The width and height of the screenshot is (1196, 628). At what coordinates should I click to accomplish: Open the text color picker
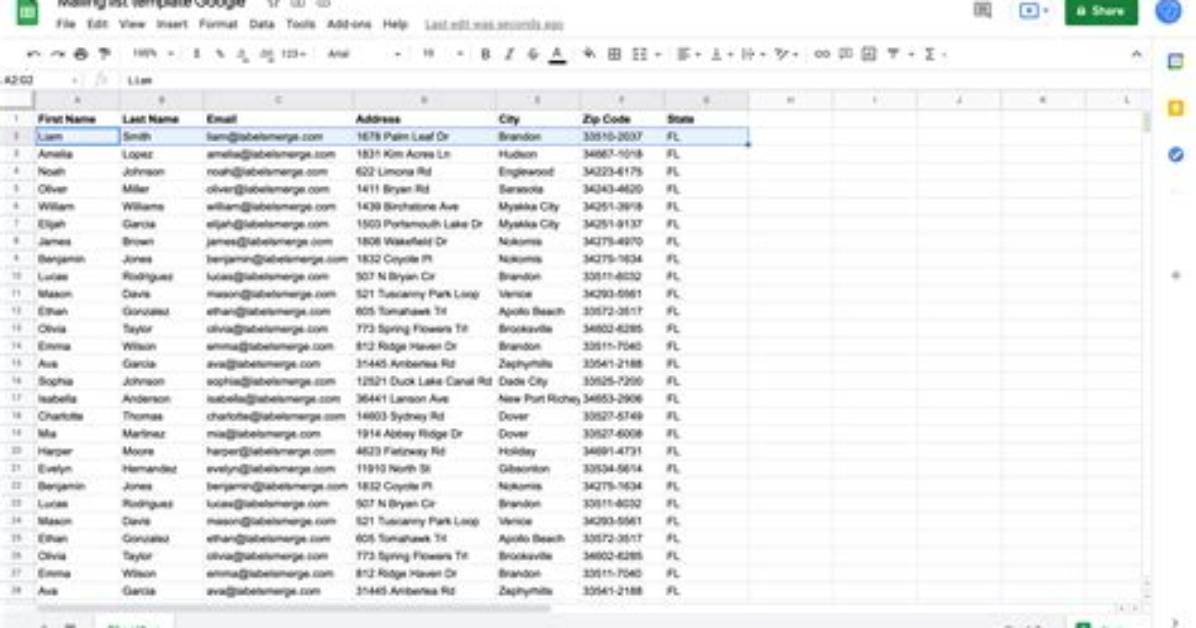558,54
